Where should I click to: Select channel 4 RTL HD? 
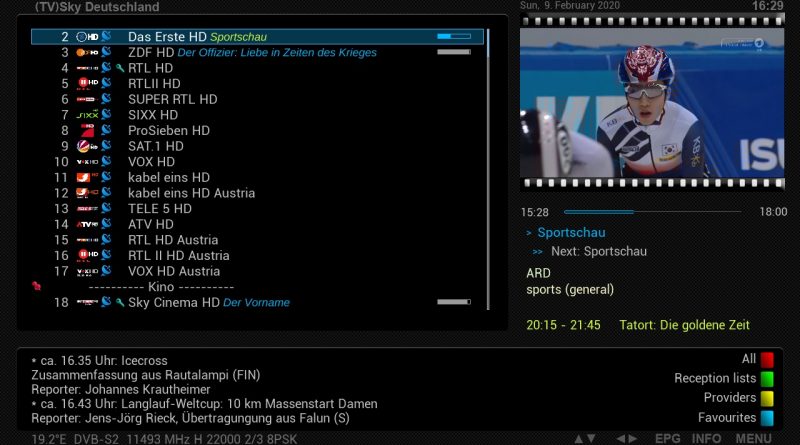(x=257, y=68)
